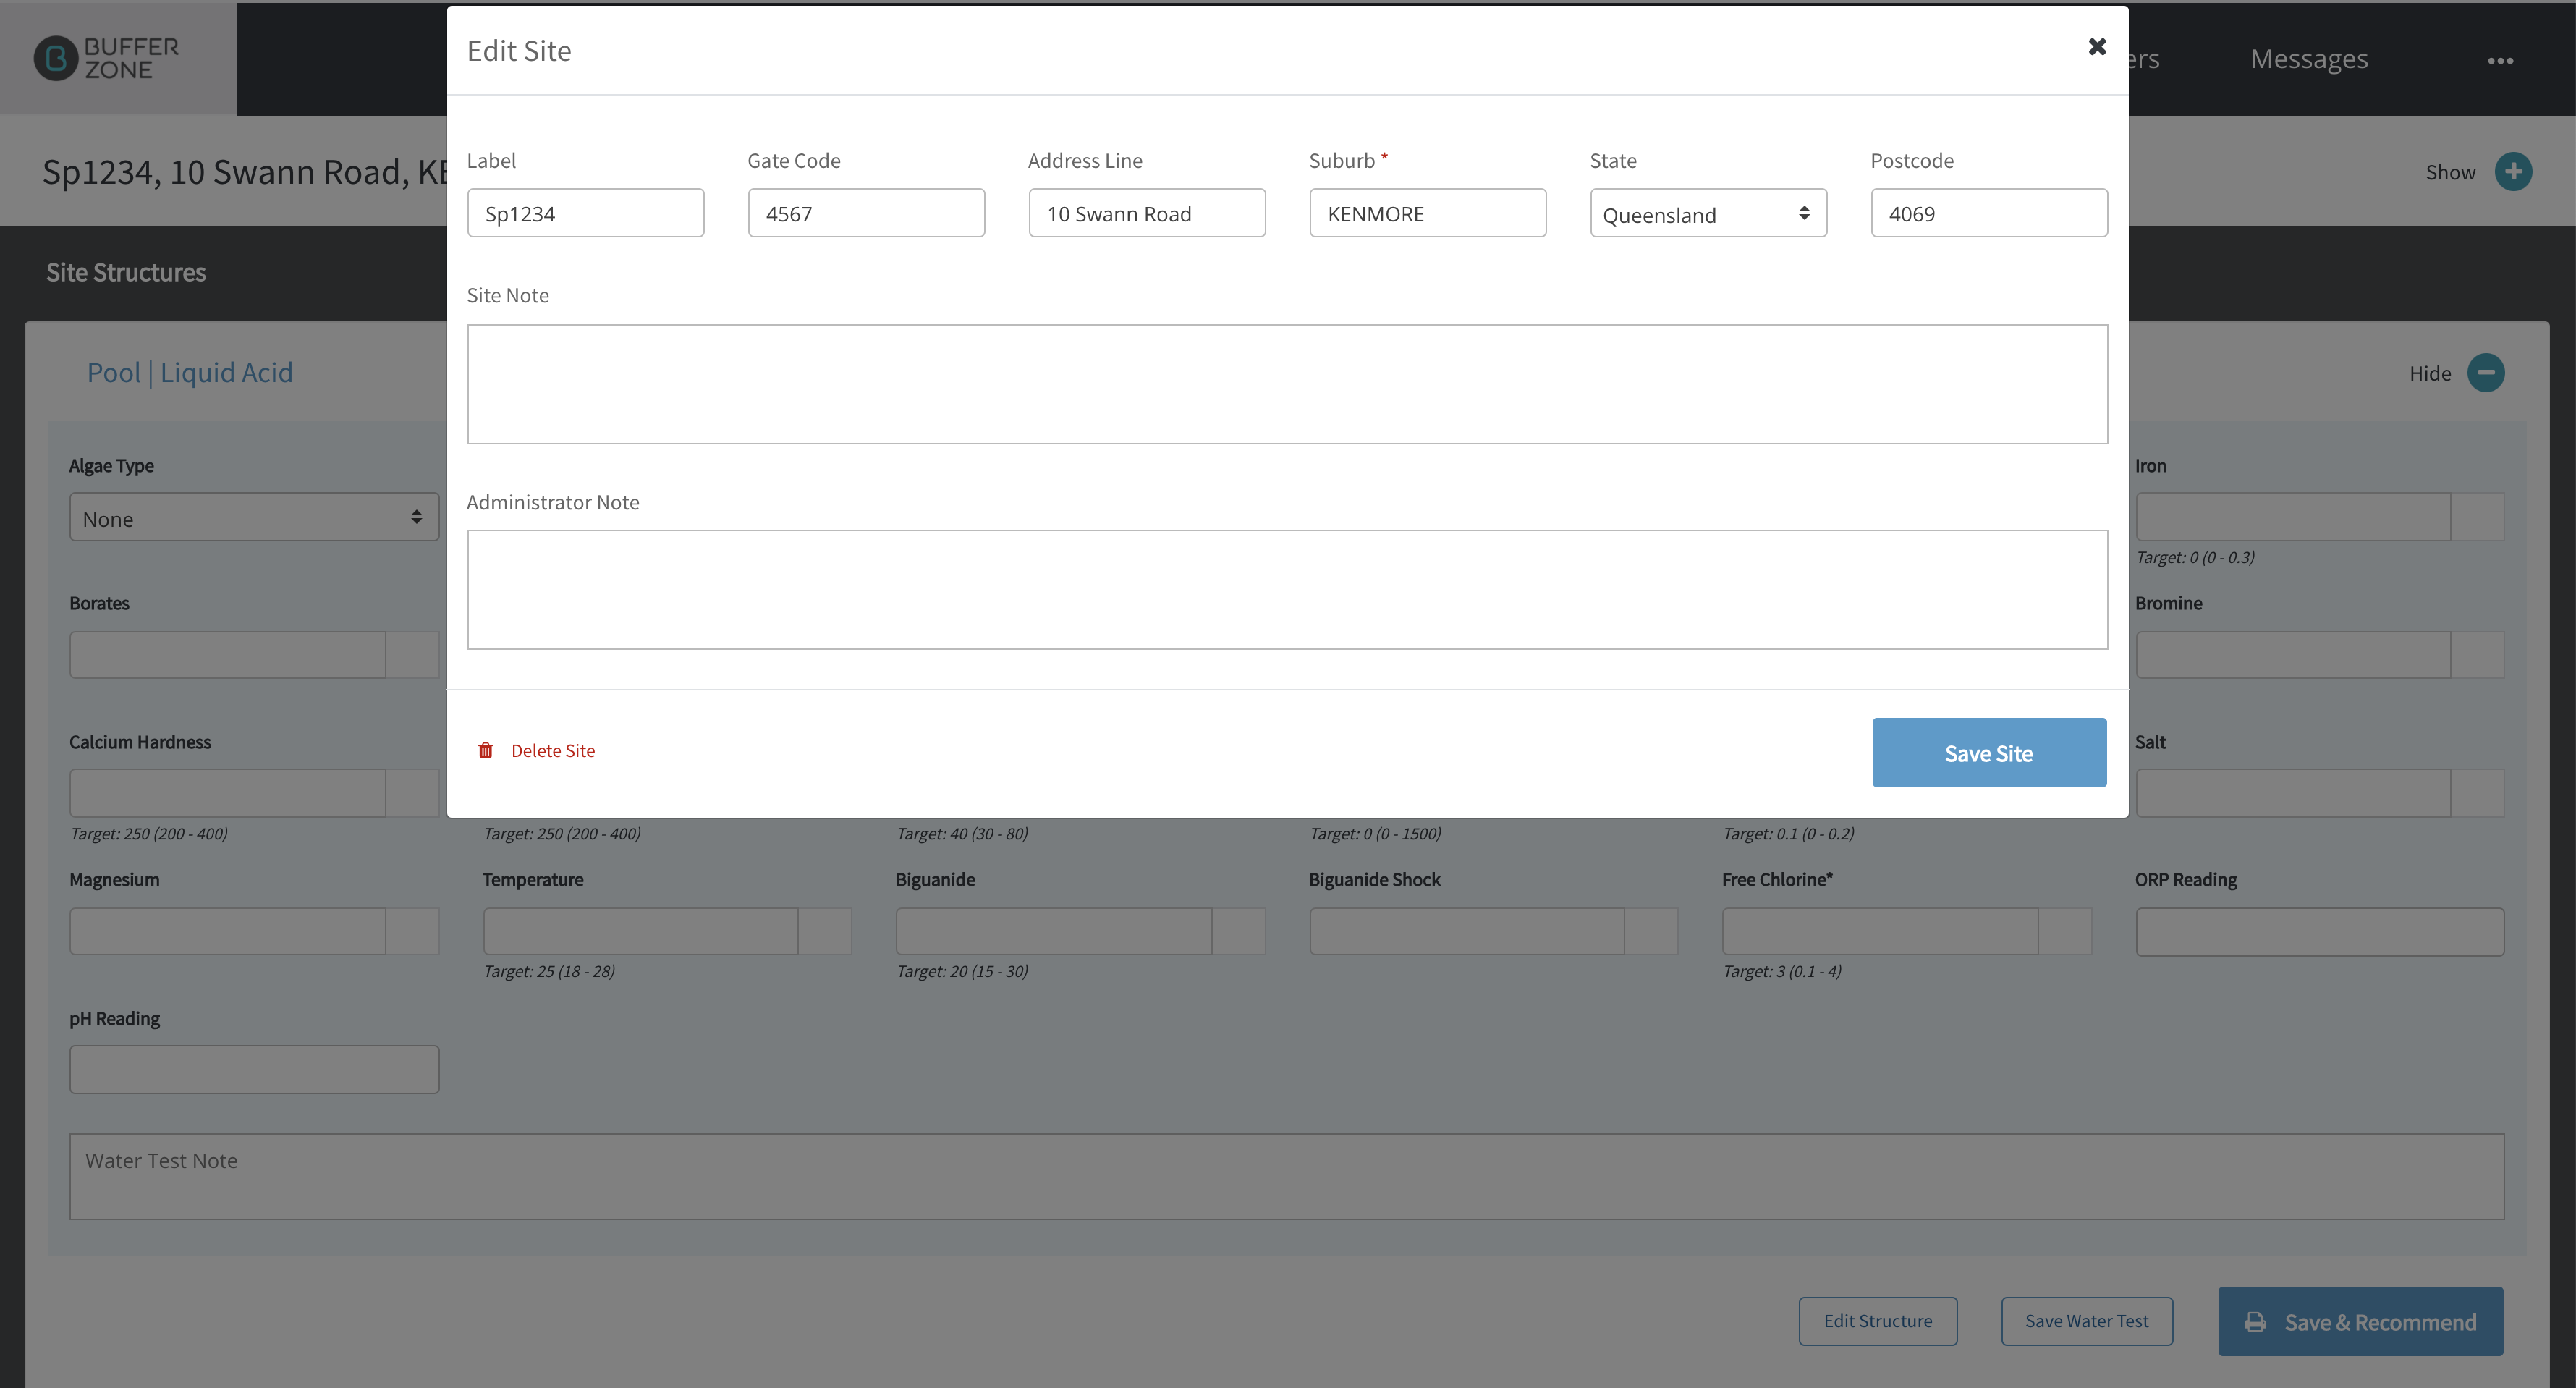Click the site title Sp1234, 10 Swann Road

point(244,172)
